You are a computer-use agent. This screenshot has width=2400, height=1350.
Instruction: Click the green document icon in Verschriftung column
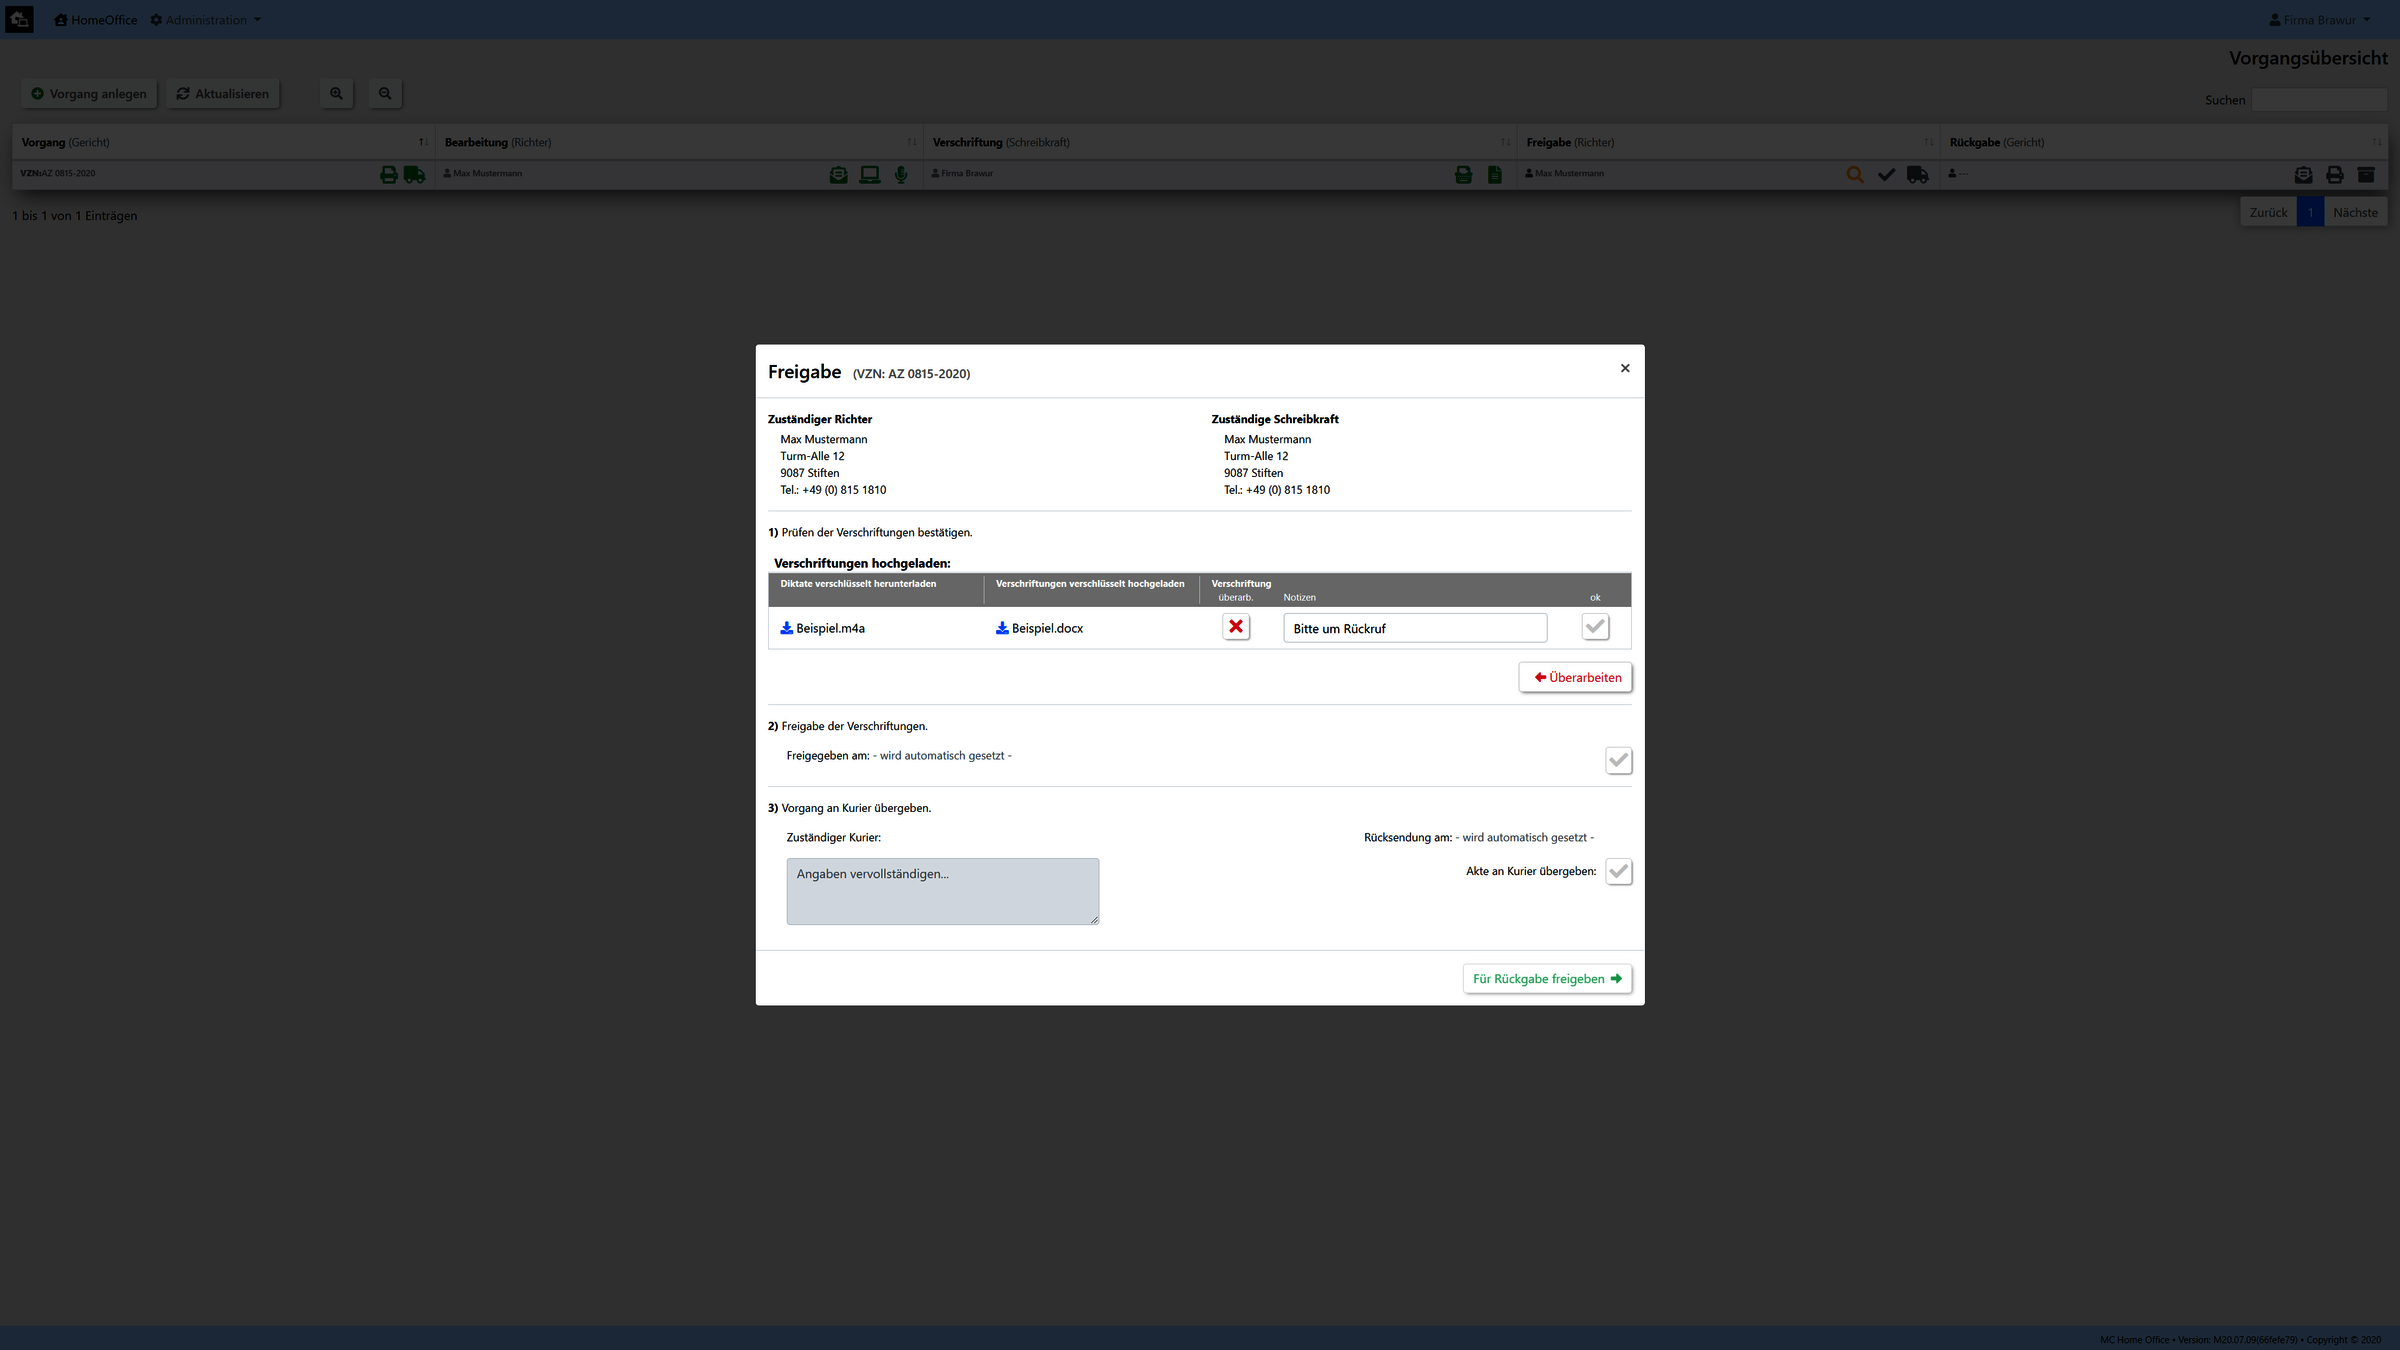pyautogui.click(x=1495, y=175)
